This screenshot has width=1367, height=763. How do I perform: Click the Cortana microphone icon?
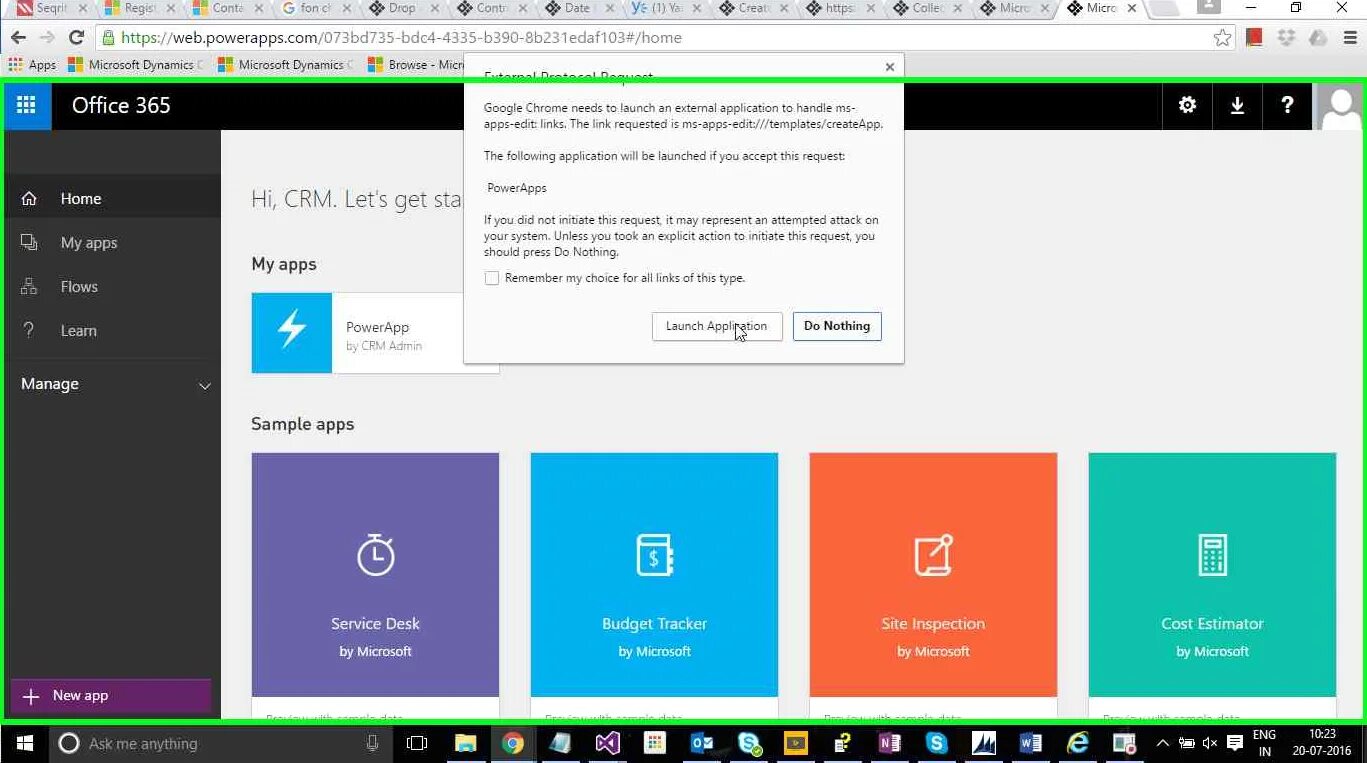tap(372, 743)
